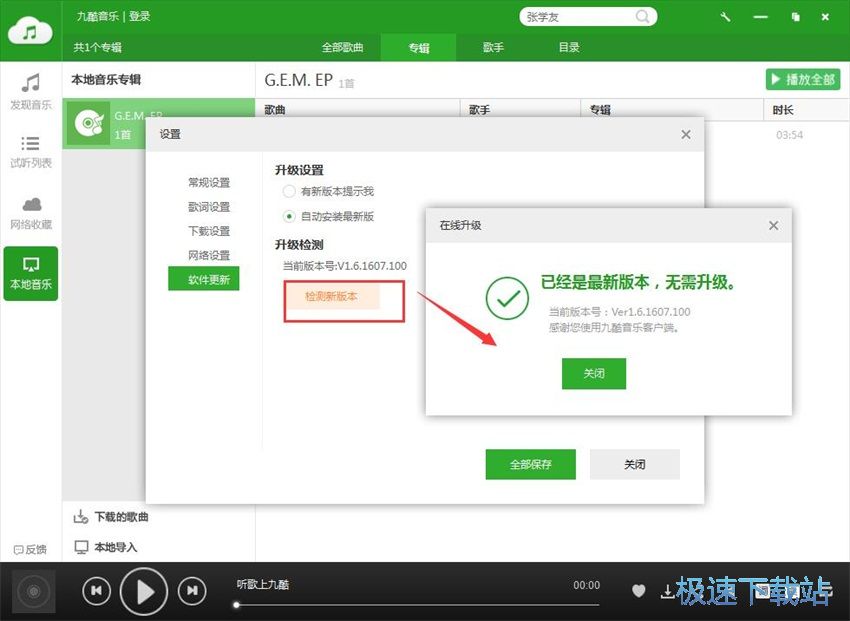Click the 专辑 column header
This screenshot has width=850, height=621.
(x=672, y=110)
